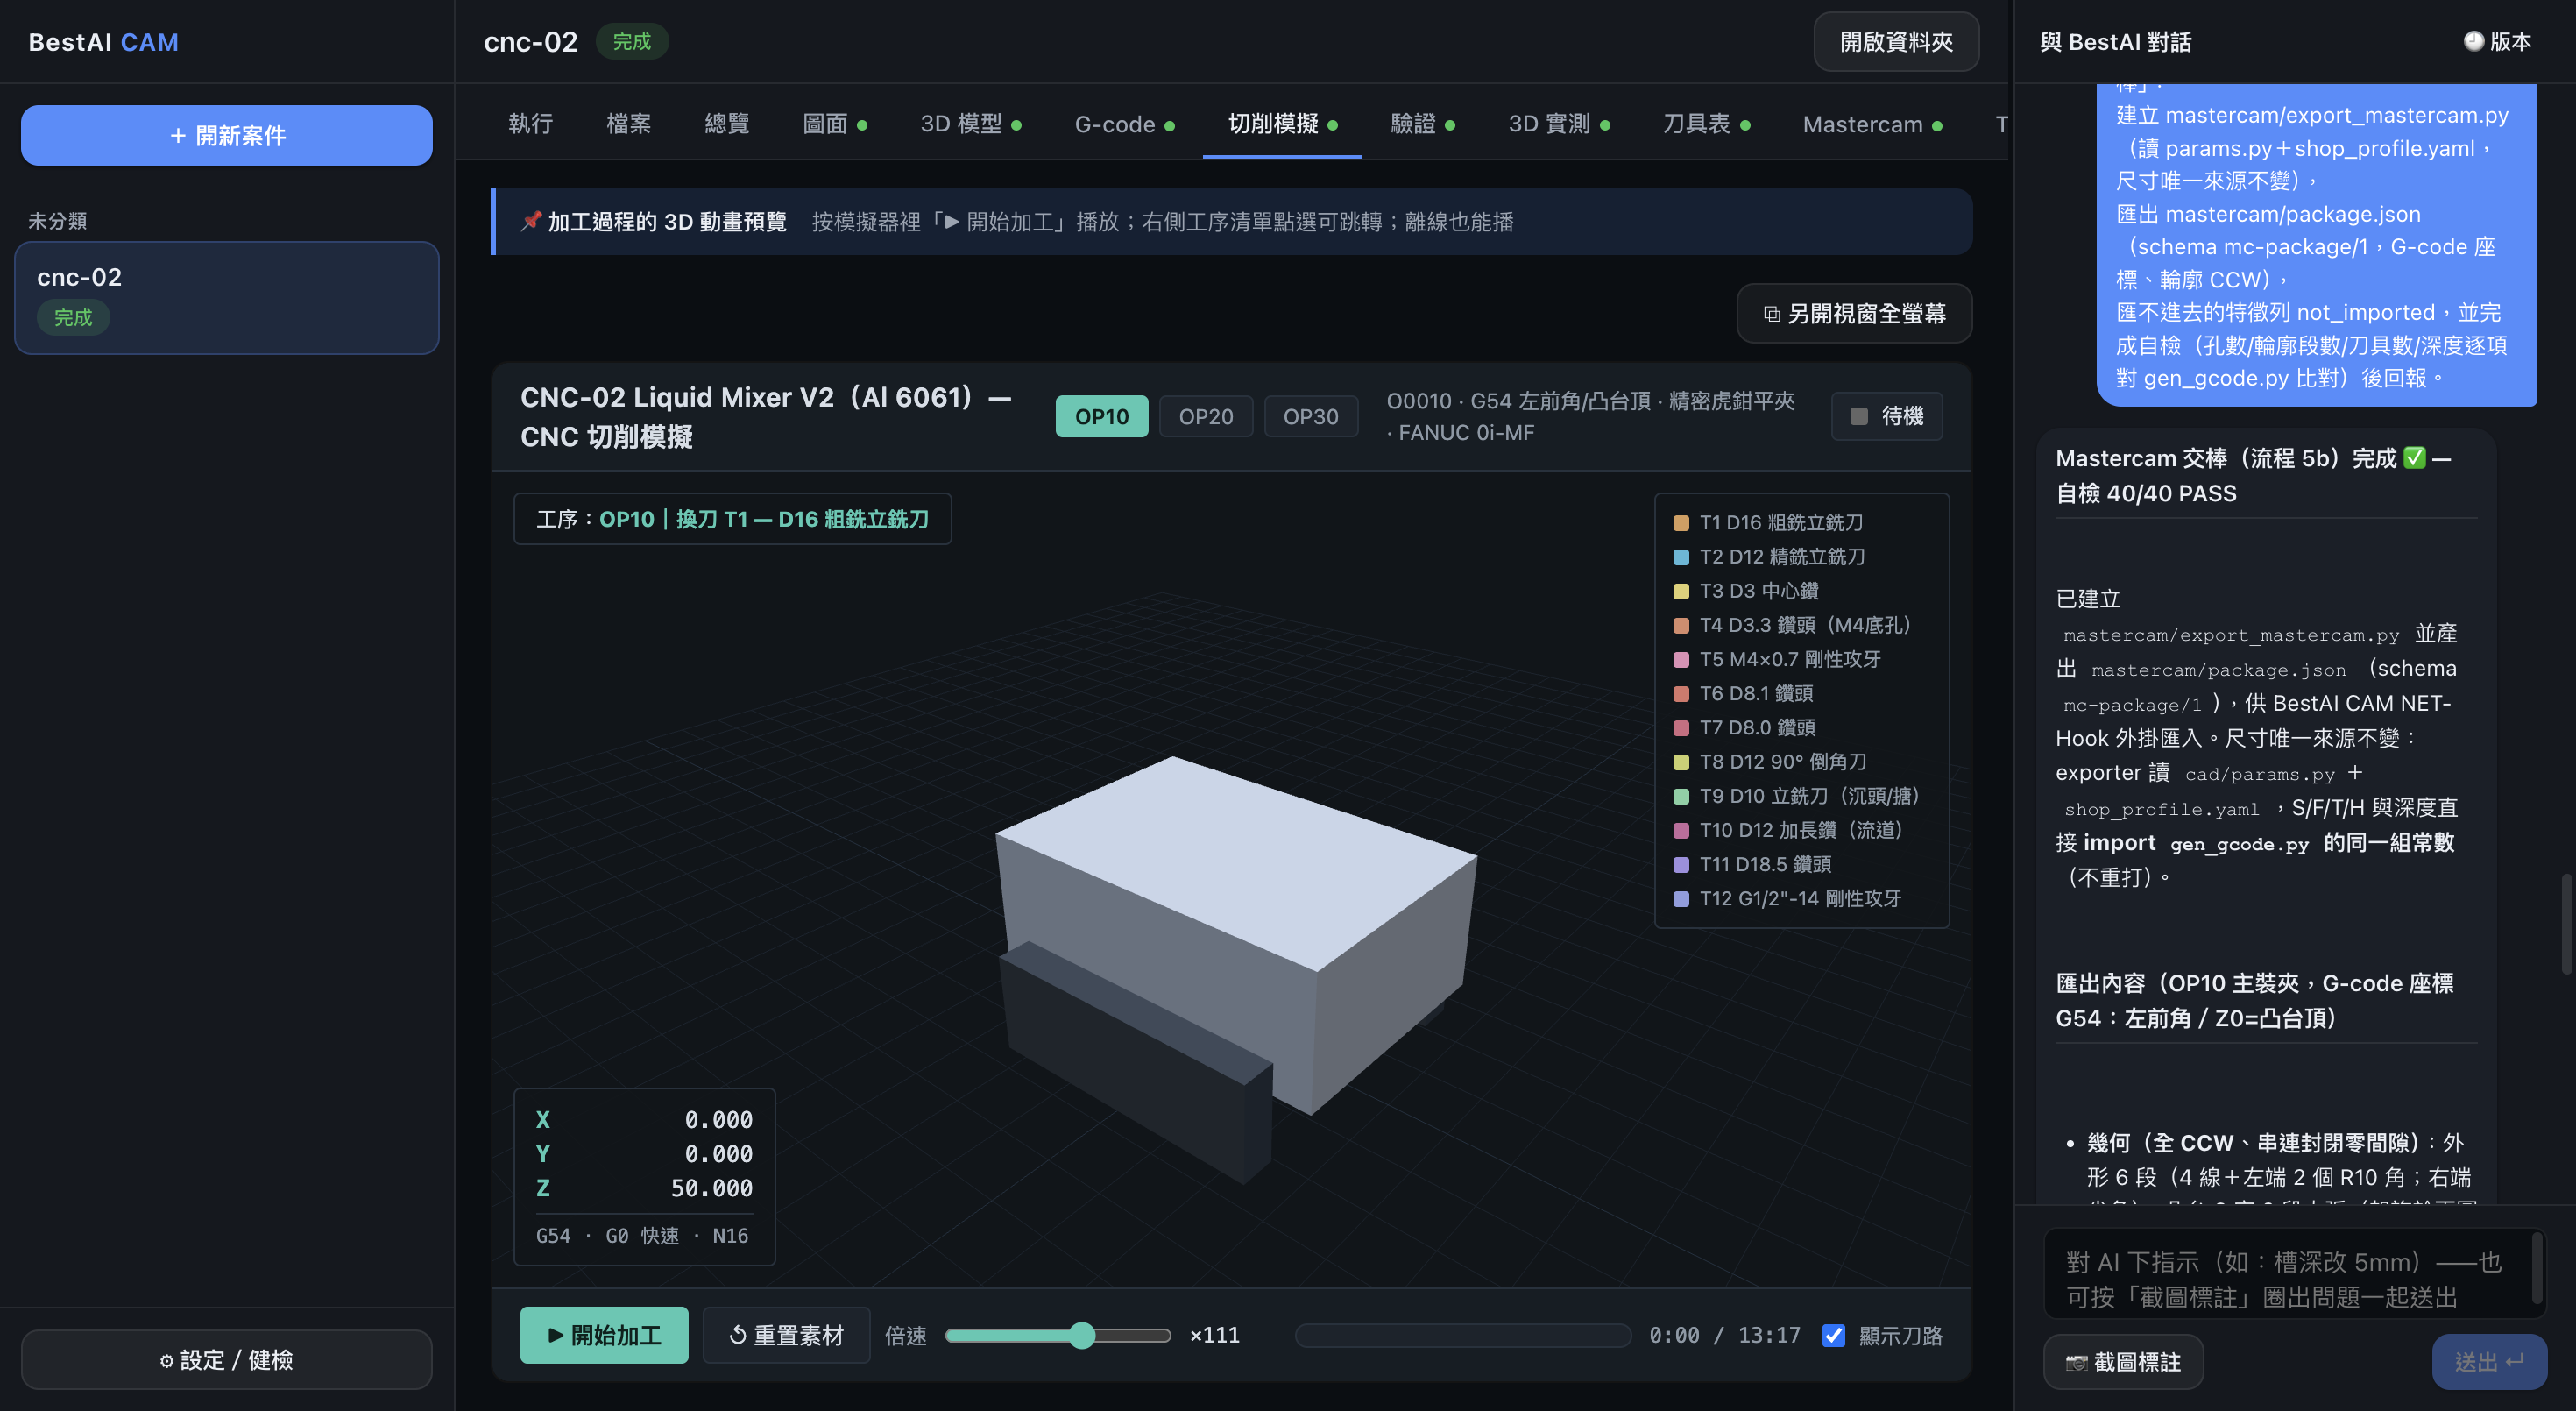Click 開啟資料夾 open folder button

coord(1896,42)
